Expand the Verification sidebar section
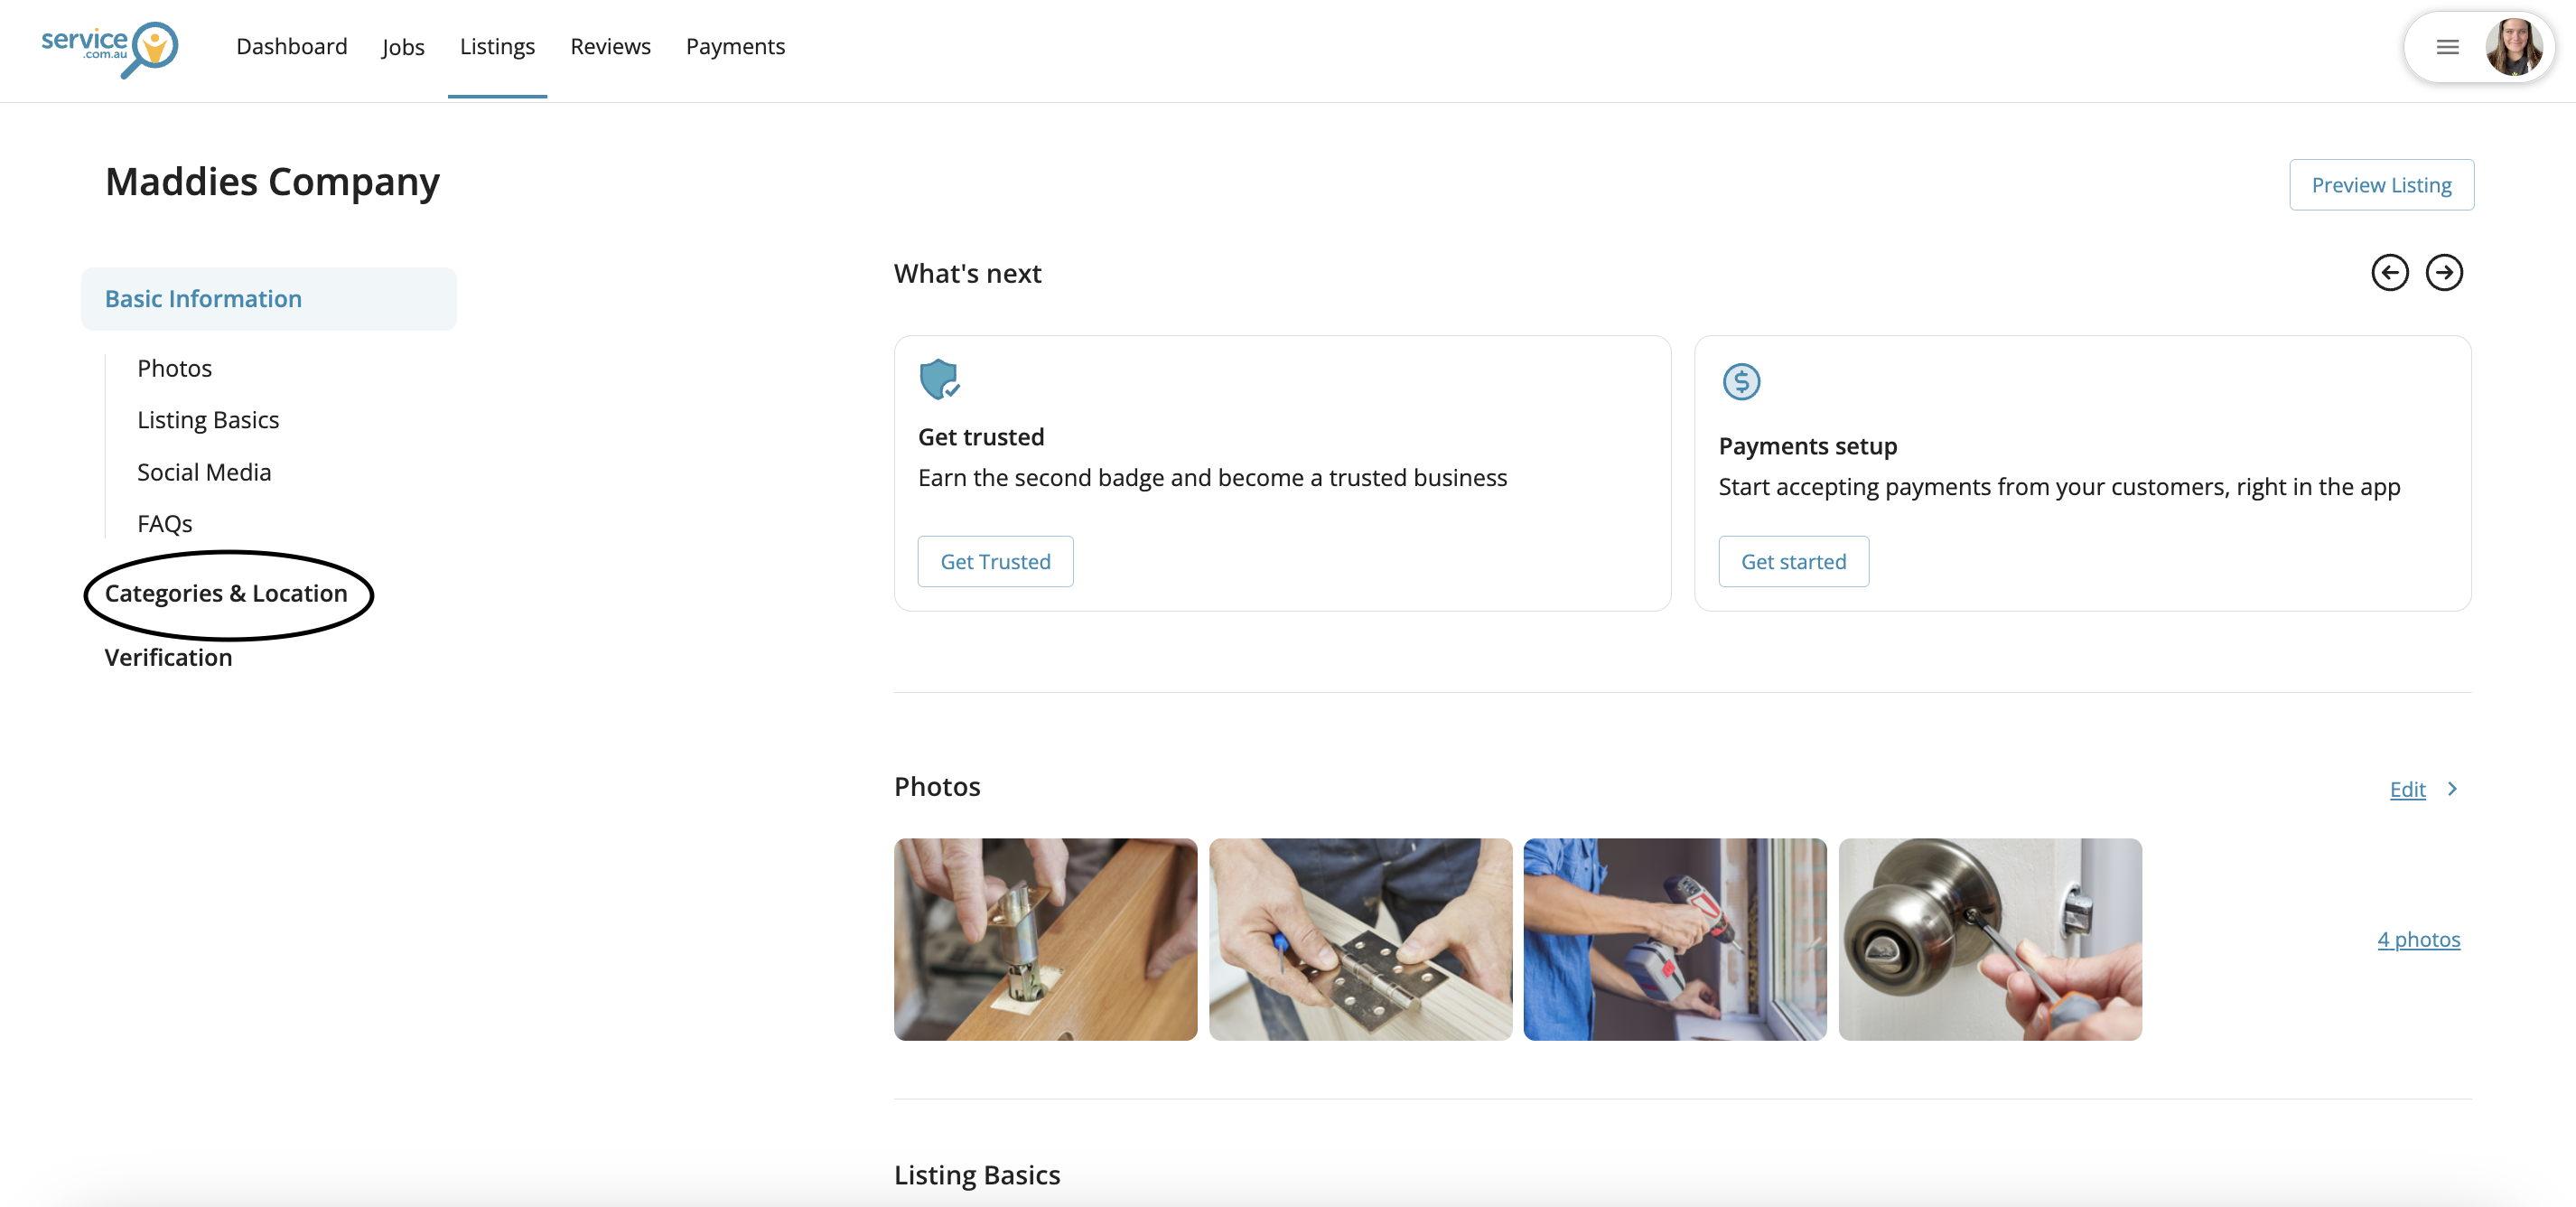Image resolution: width=2576 pixels, height=1207 pixels. click(168, 658)
